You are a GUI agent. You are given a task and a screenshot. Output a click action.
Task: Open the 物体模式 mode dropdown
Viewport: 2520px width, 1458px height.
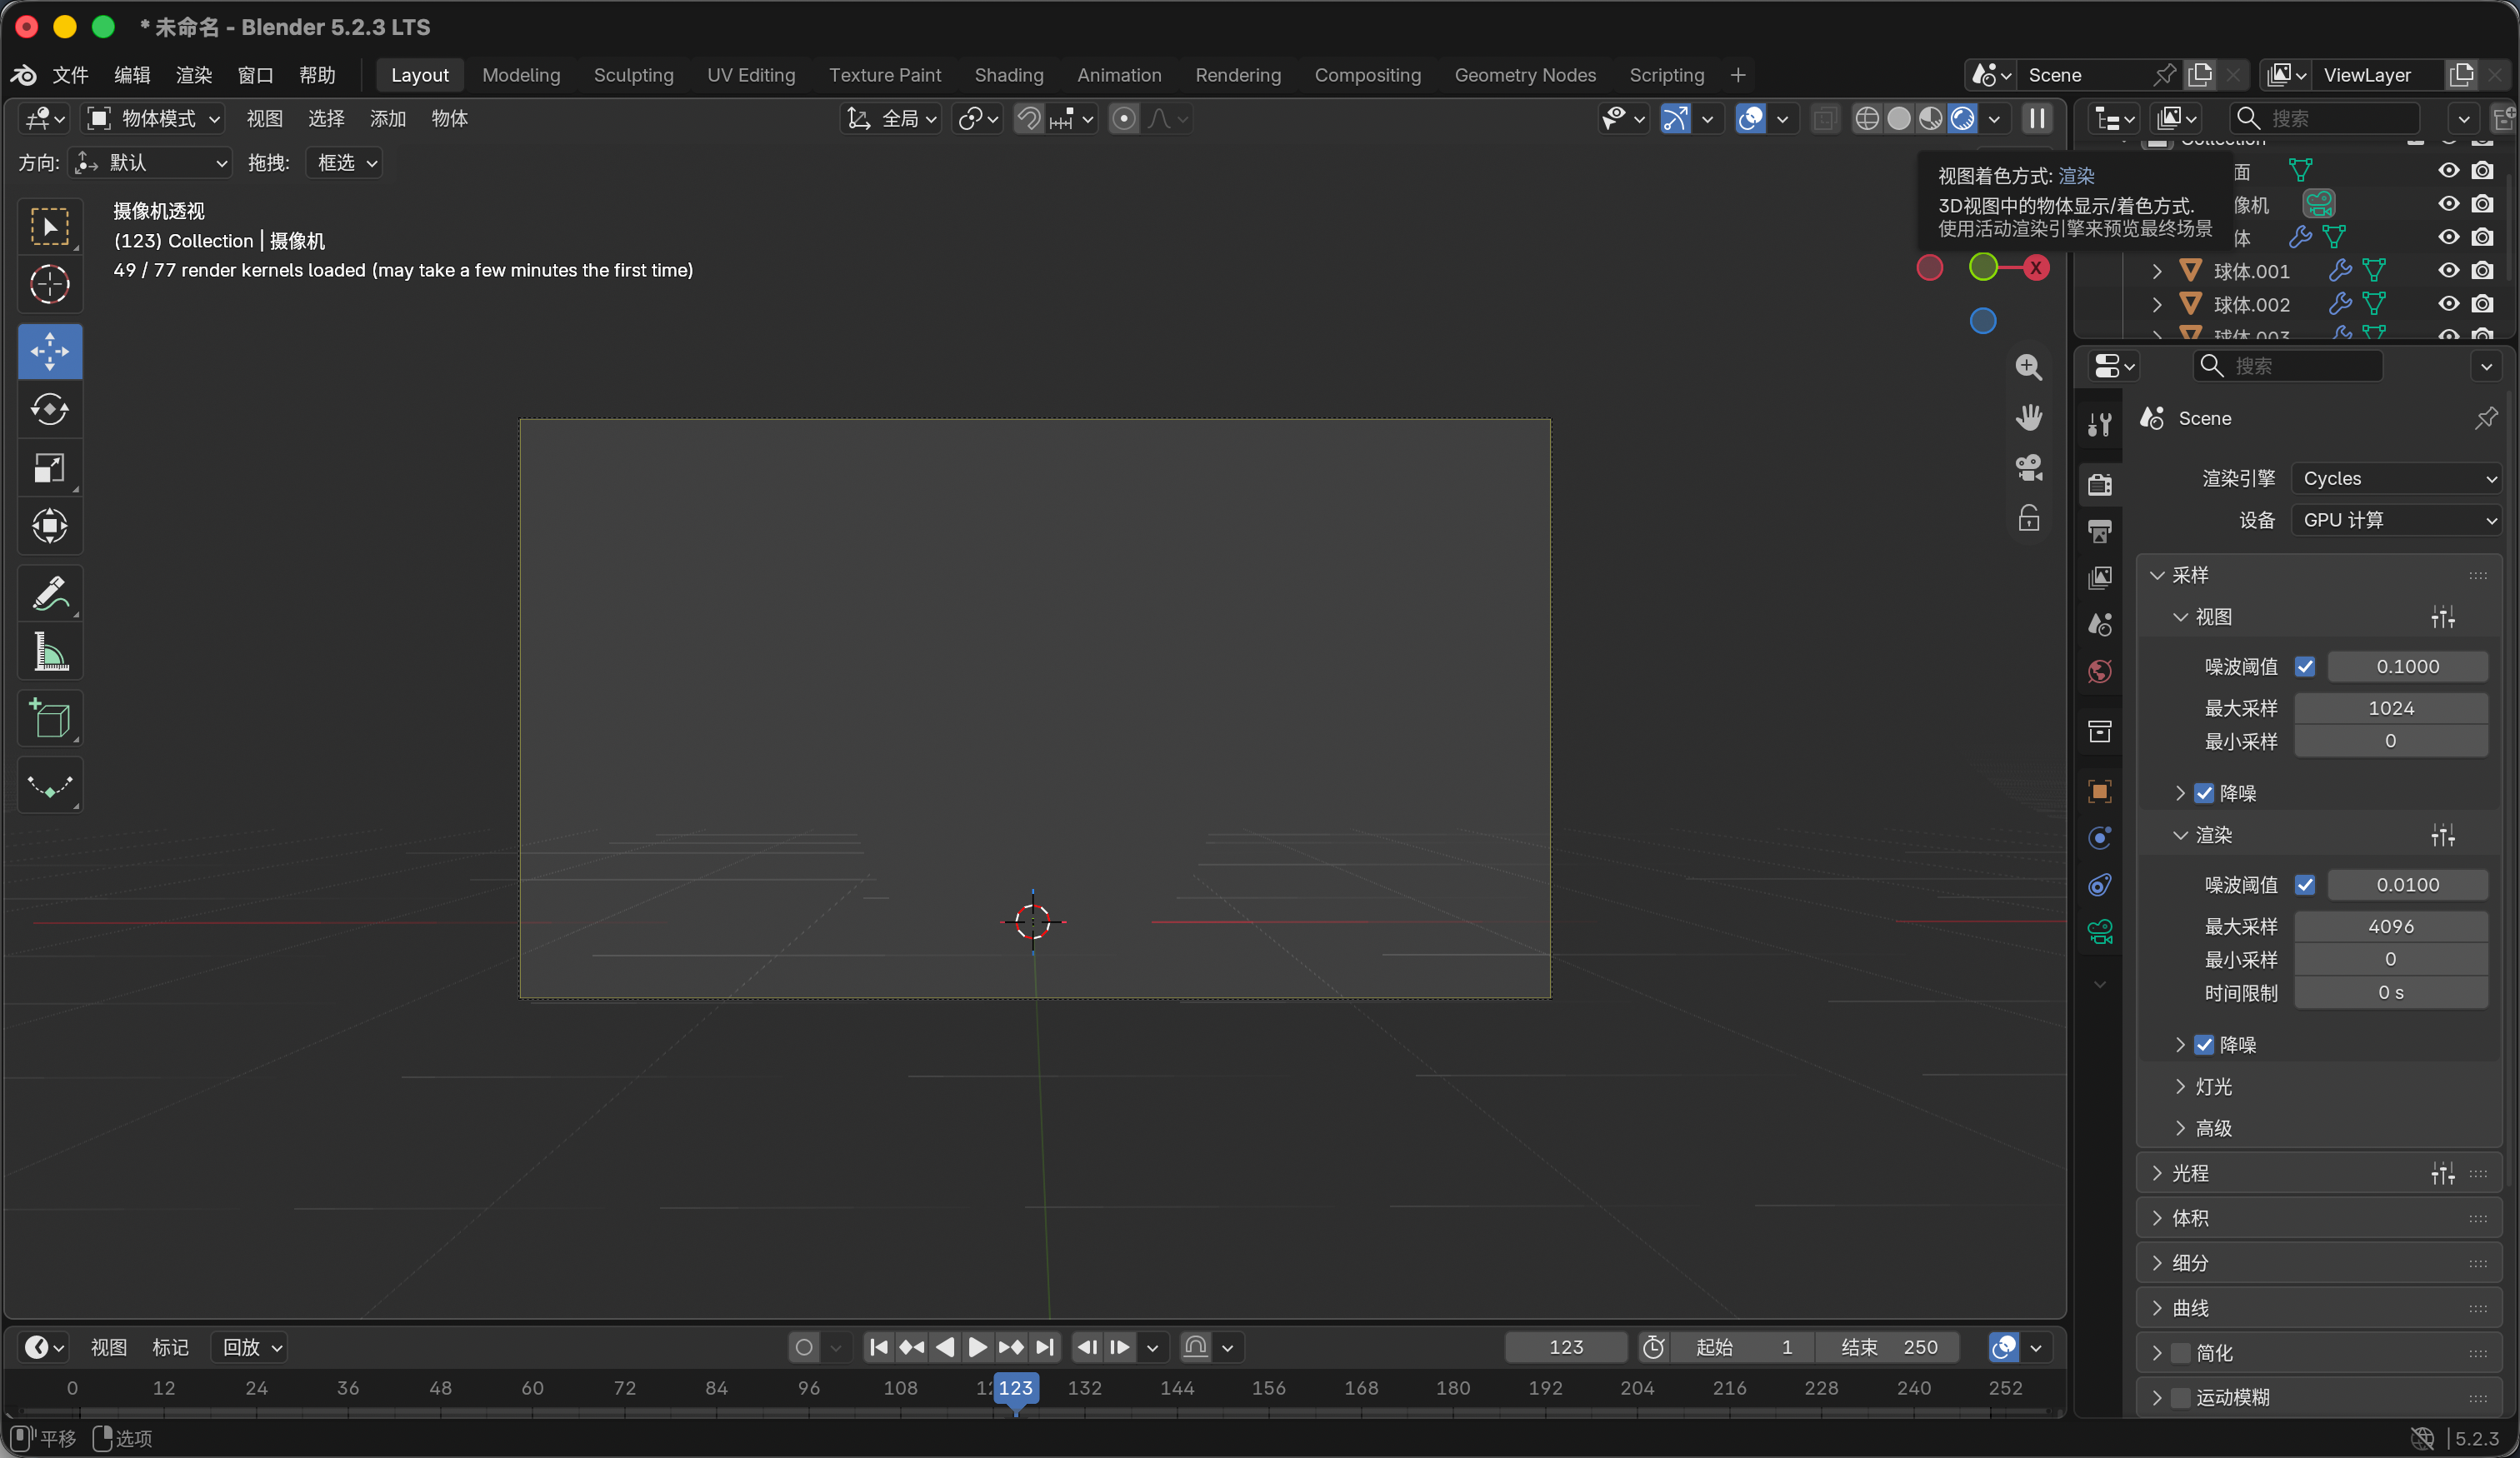tap(153, 119)
